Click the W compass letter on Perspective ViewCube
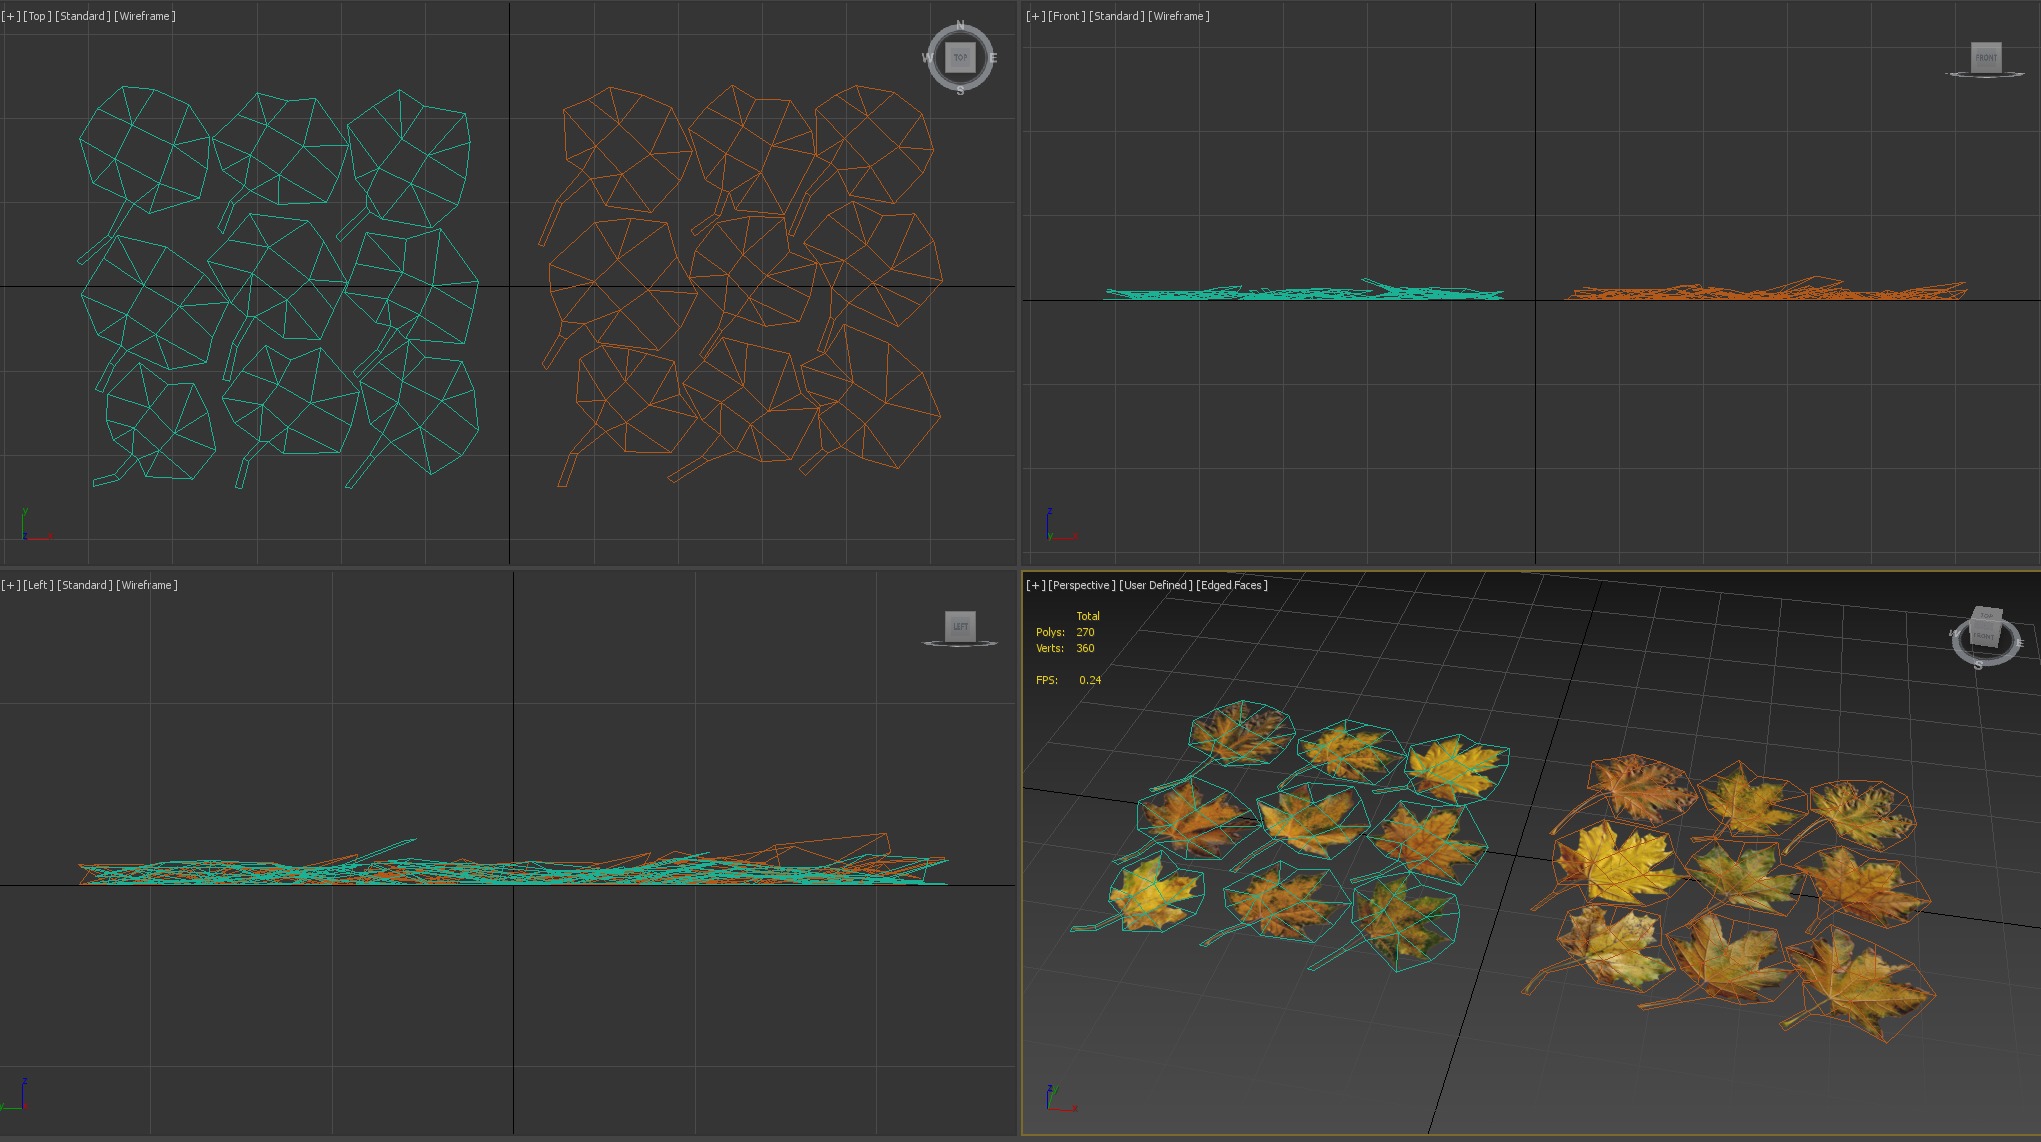2041x1142 pixels. [x=1954, y=633]
